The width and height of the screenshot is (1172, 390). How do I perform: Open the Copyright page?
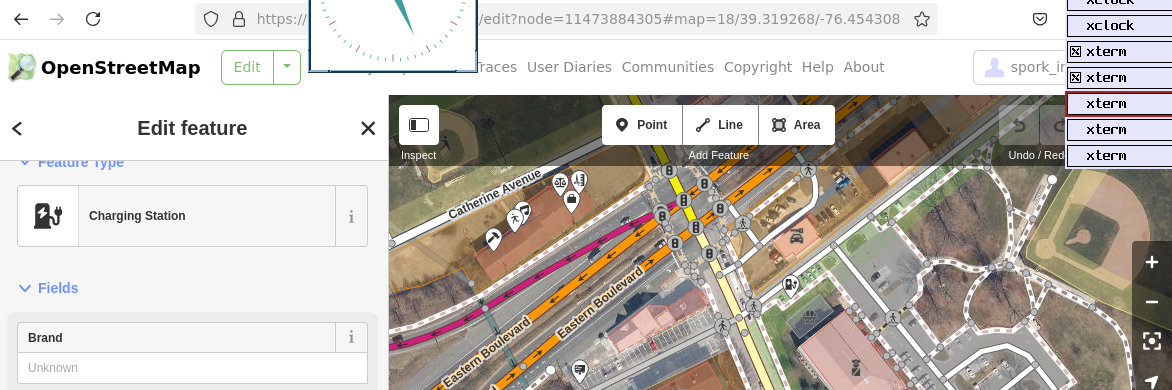(x=758, y=67)
